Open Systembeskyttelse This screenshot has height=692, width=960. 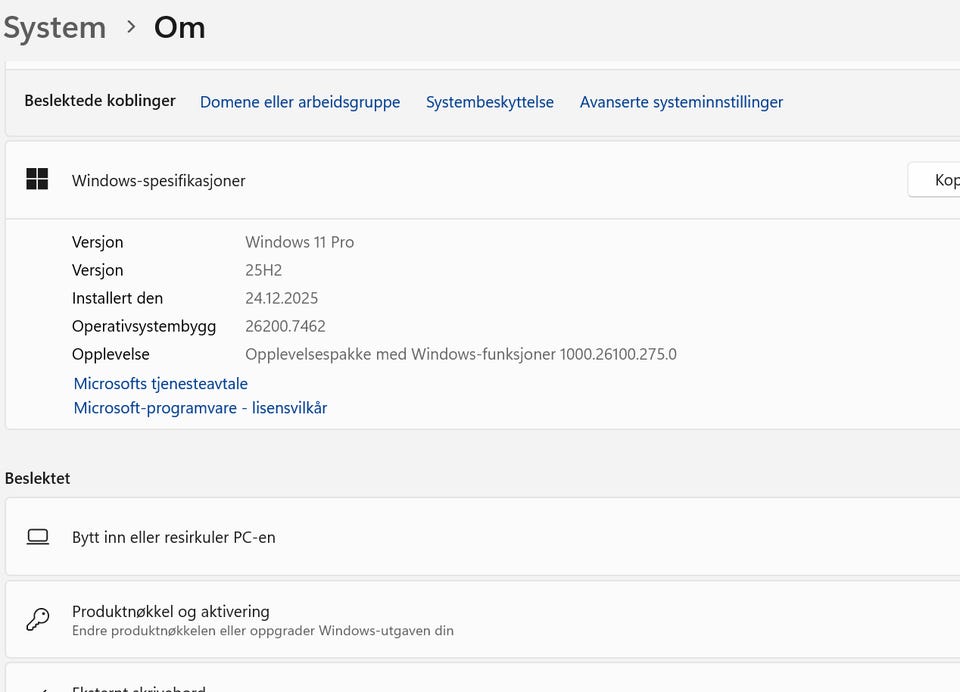[x=490, y=101]
